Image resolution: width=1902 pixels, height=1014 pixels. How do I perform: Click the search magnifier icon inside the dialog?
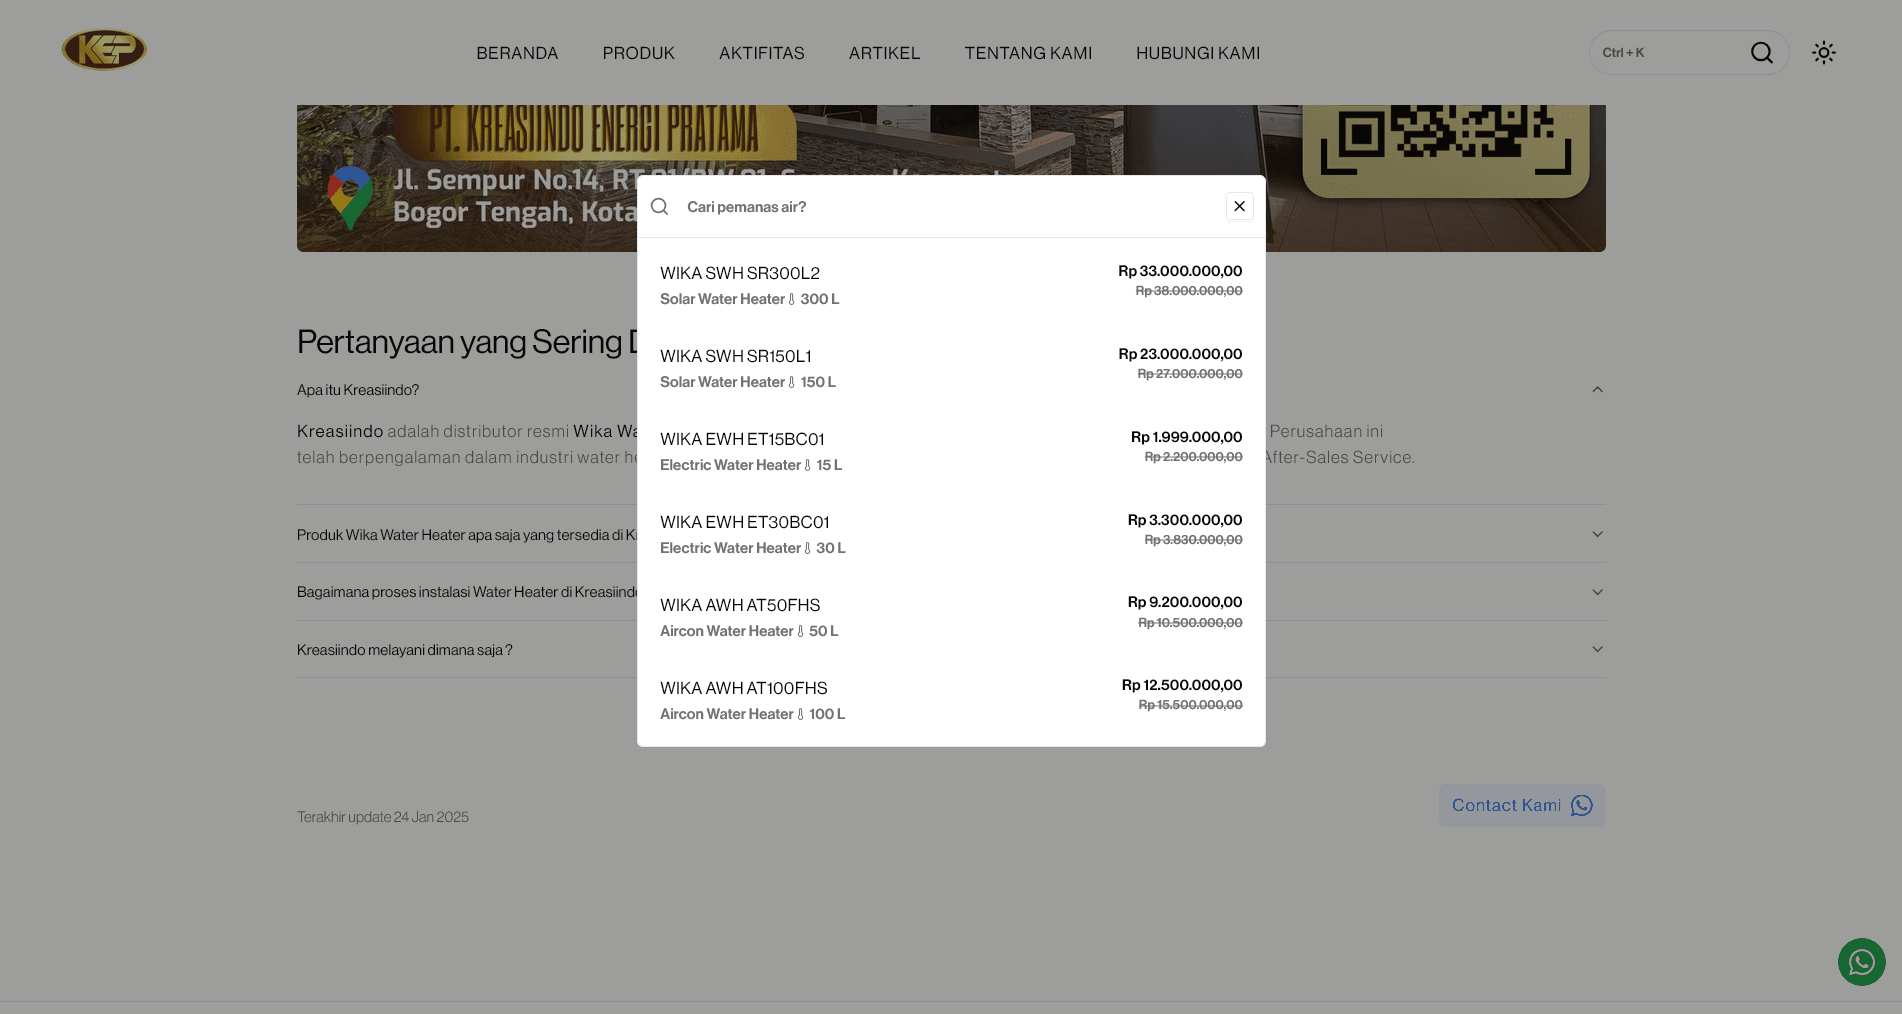pos(660,206)
